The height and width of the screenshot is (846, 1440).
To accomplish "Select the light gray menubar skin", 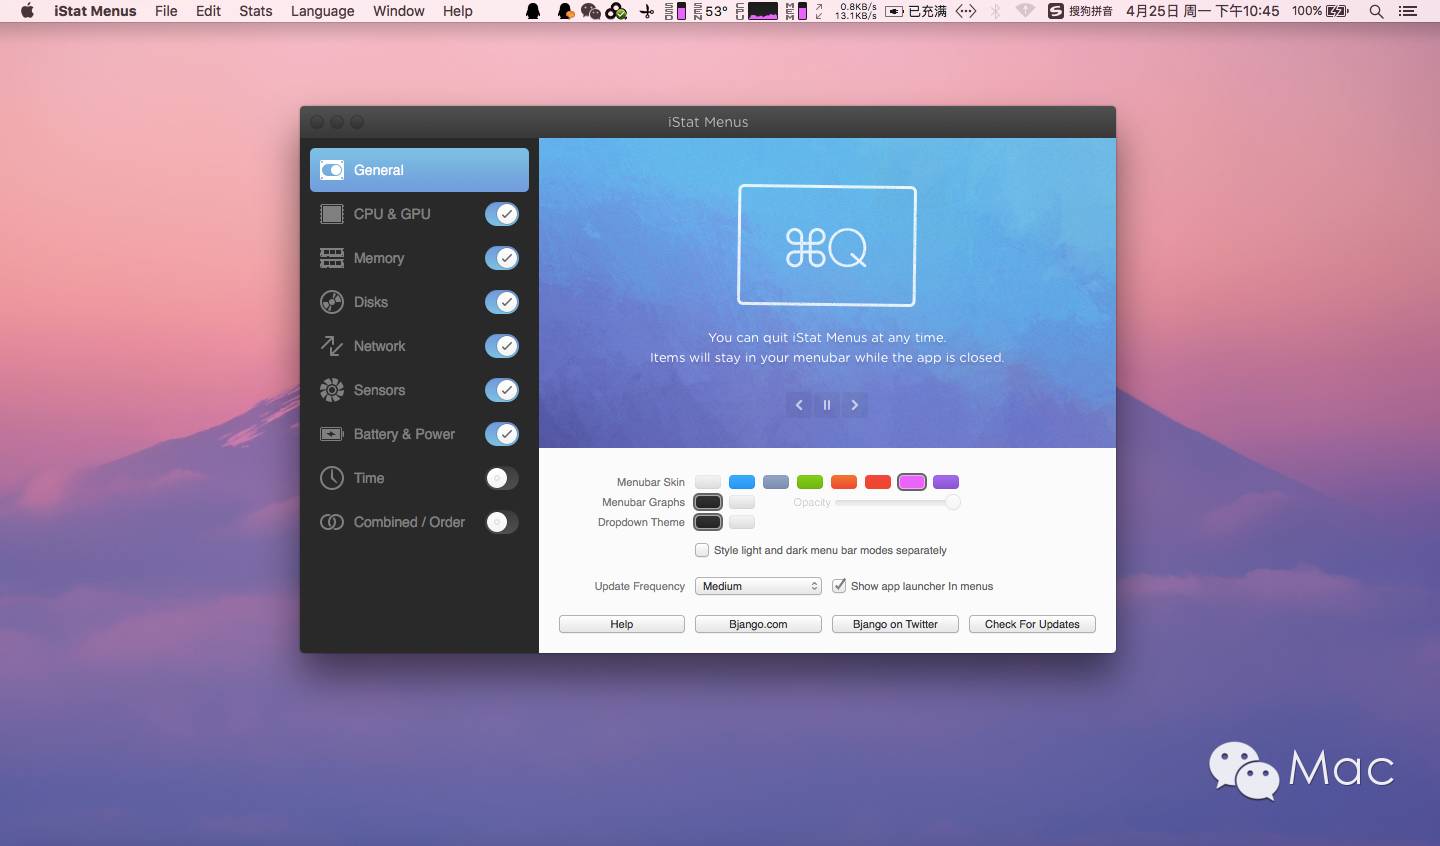I will (708, 482).
